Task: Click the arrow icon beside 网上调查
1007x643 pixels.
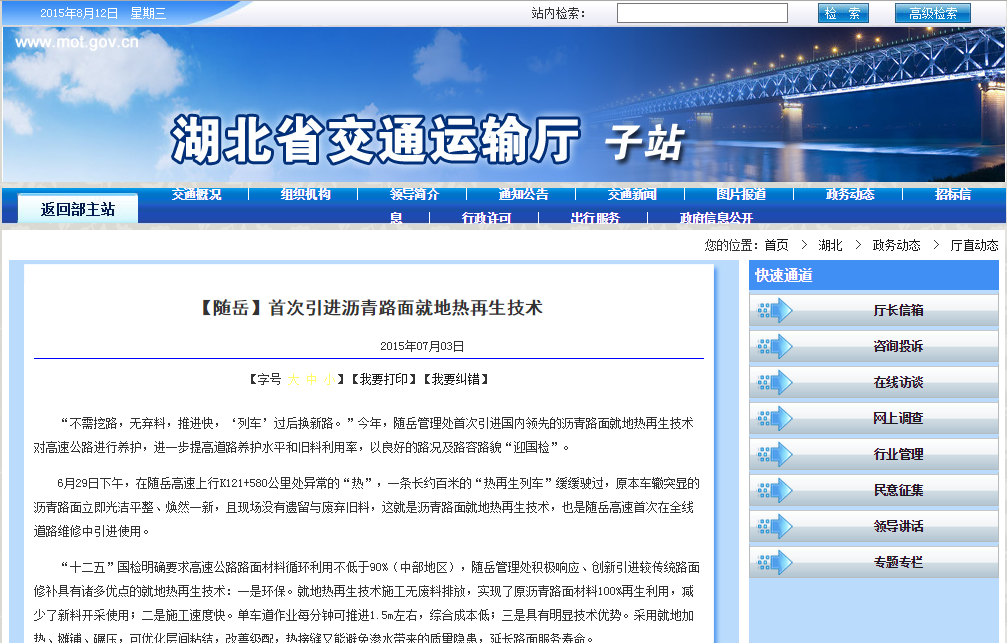Action: [x=775, y=418]
